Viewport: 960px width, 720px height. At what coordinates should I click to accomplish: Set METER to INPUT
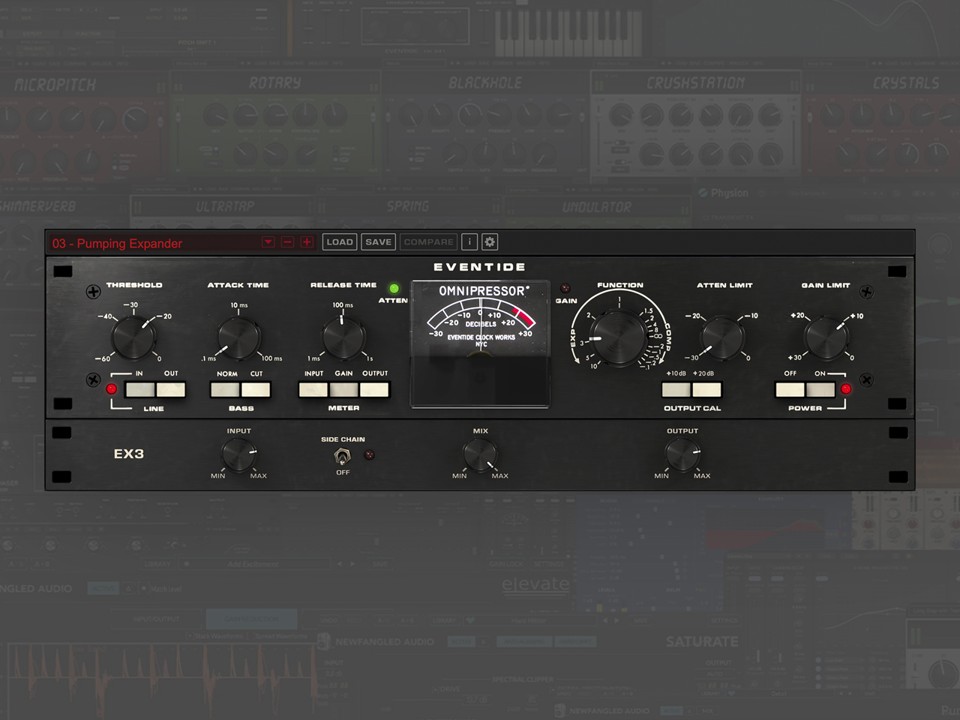click(313, 389)
